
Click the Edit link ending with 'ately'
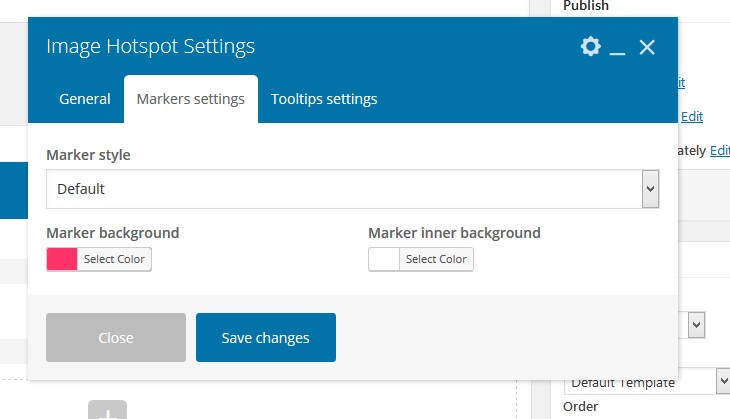[x=720, y=151]
